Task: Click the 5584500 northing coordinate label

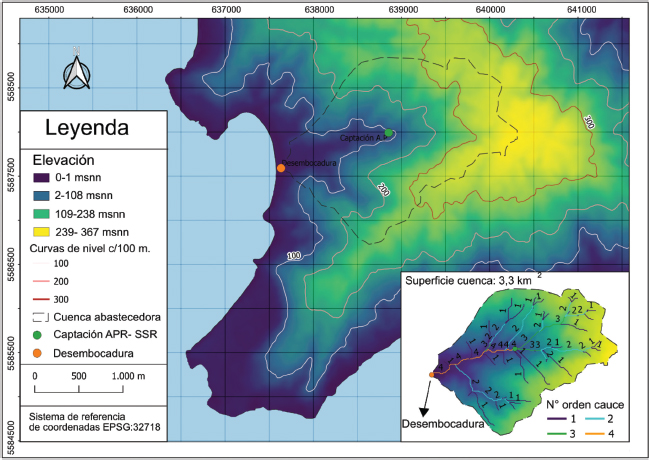Action: (x=11, y=438)
